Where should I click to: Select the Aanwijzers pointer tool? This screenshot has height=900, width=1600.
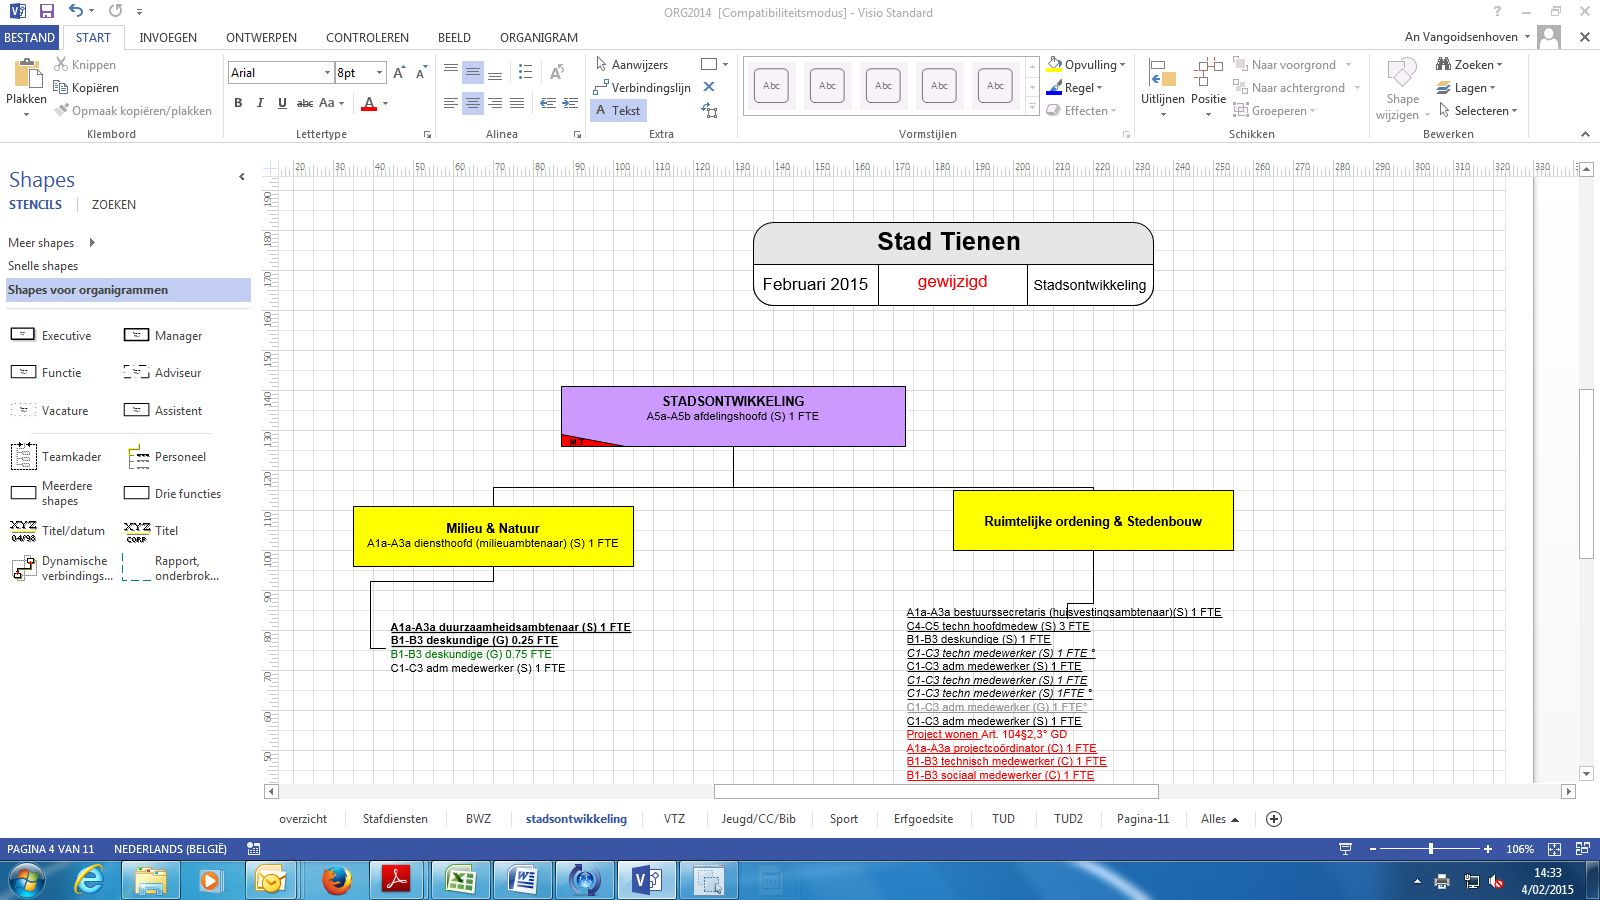(631, 65)
